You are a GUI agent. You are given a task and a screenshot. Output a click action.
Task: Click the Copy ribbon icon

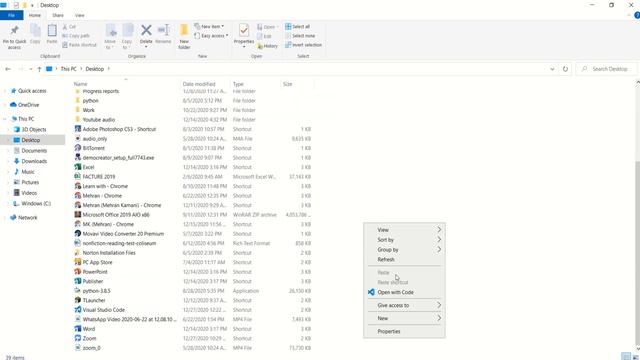point(35,31)
